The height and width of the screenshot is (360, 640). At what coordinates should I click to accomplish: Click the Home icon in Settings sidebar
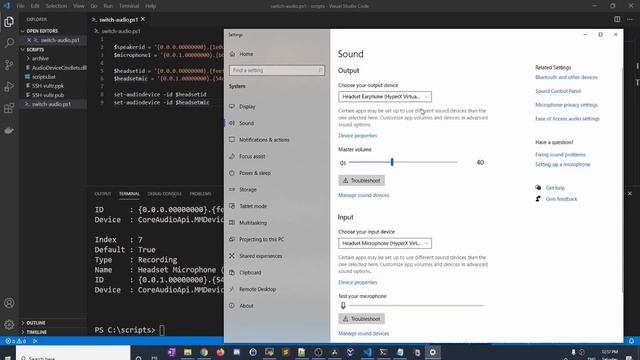[x=232, y=54]
